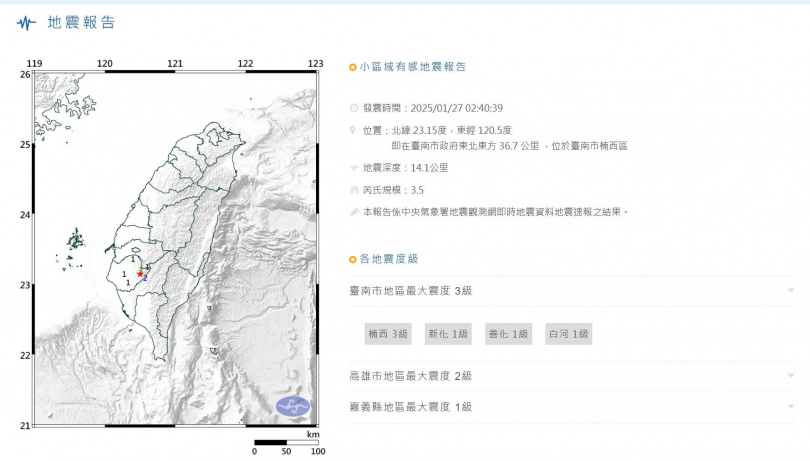Screen dimensions: 810x461
Task: Click the location pin icon beside 位置
Action: [x=353, y=130]
